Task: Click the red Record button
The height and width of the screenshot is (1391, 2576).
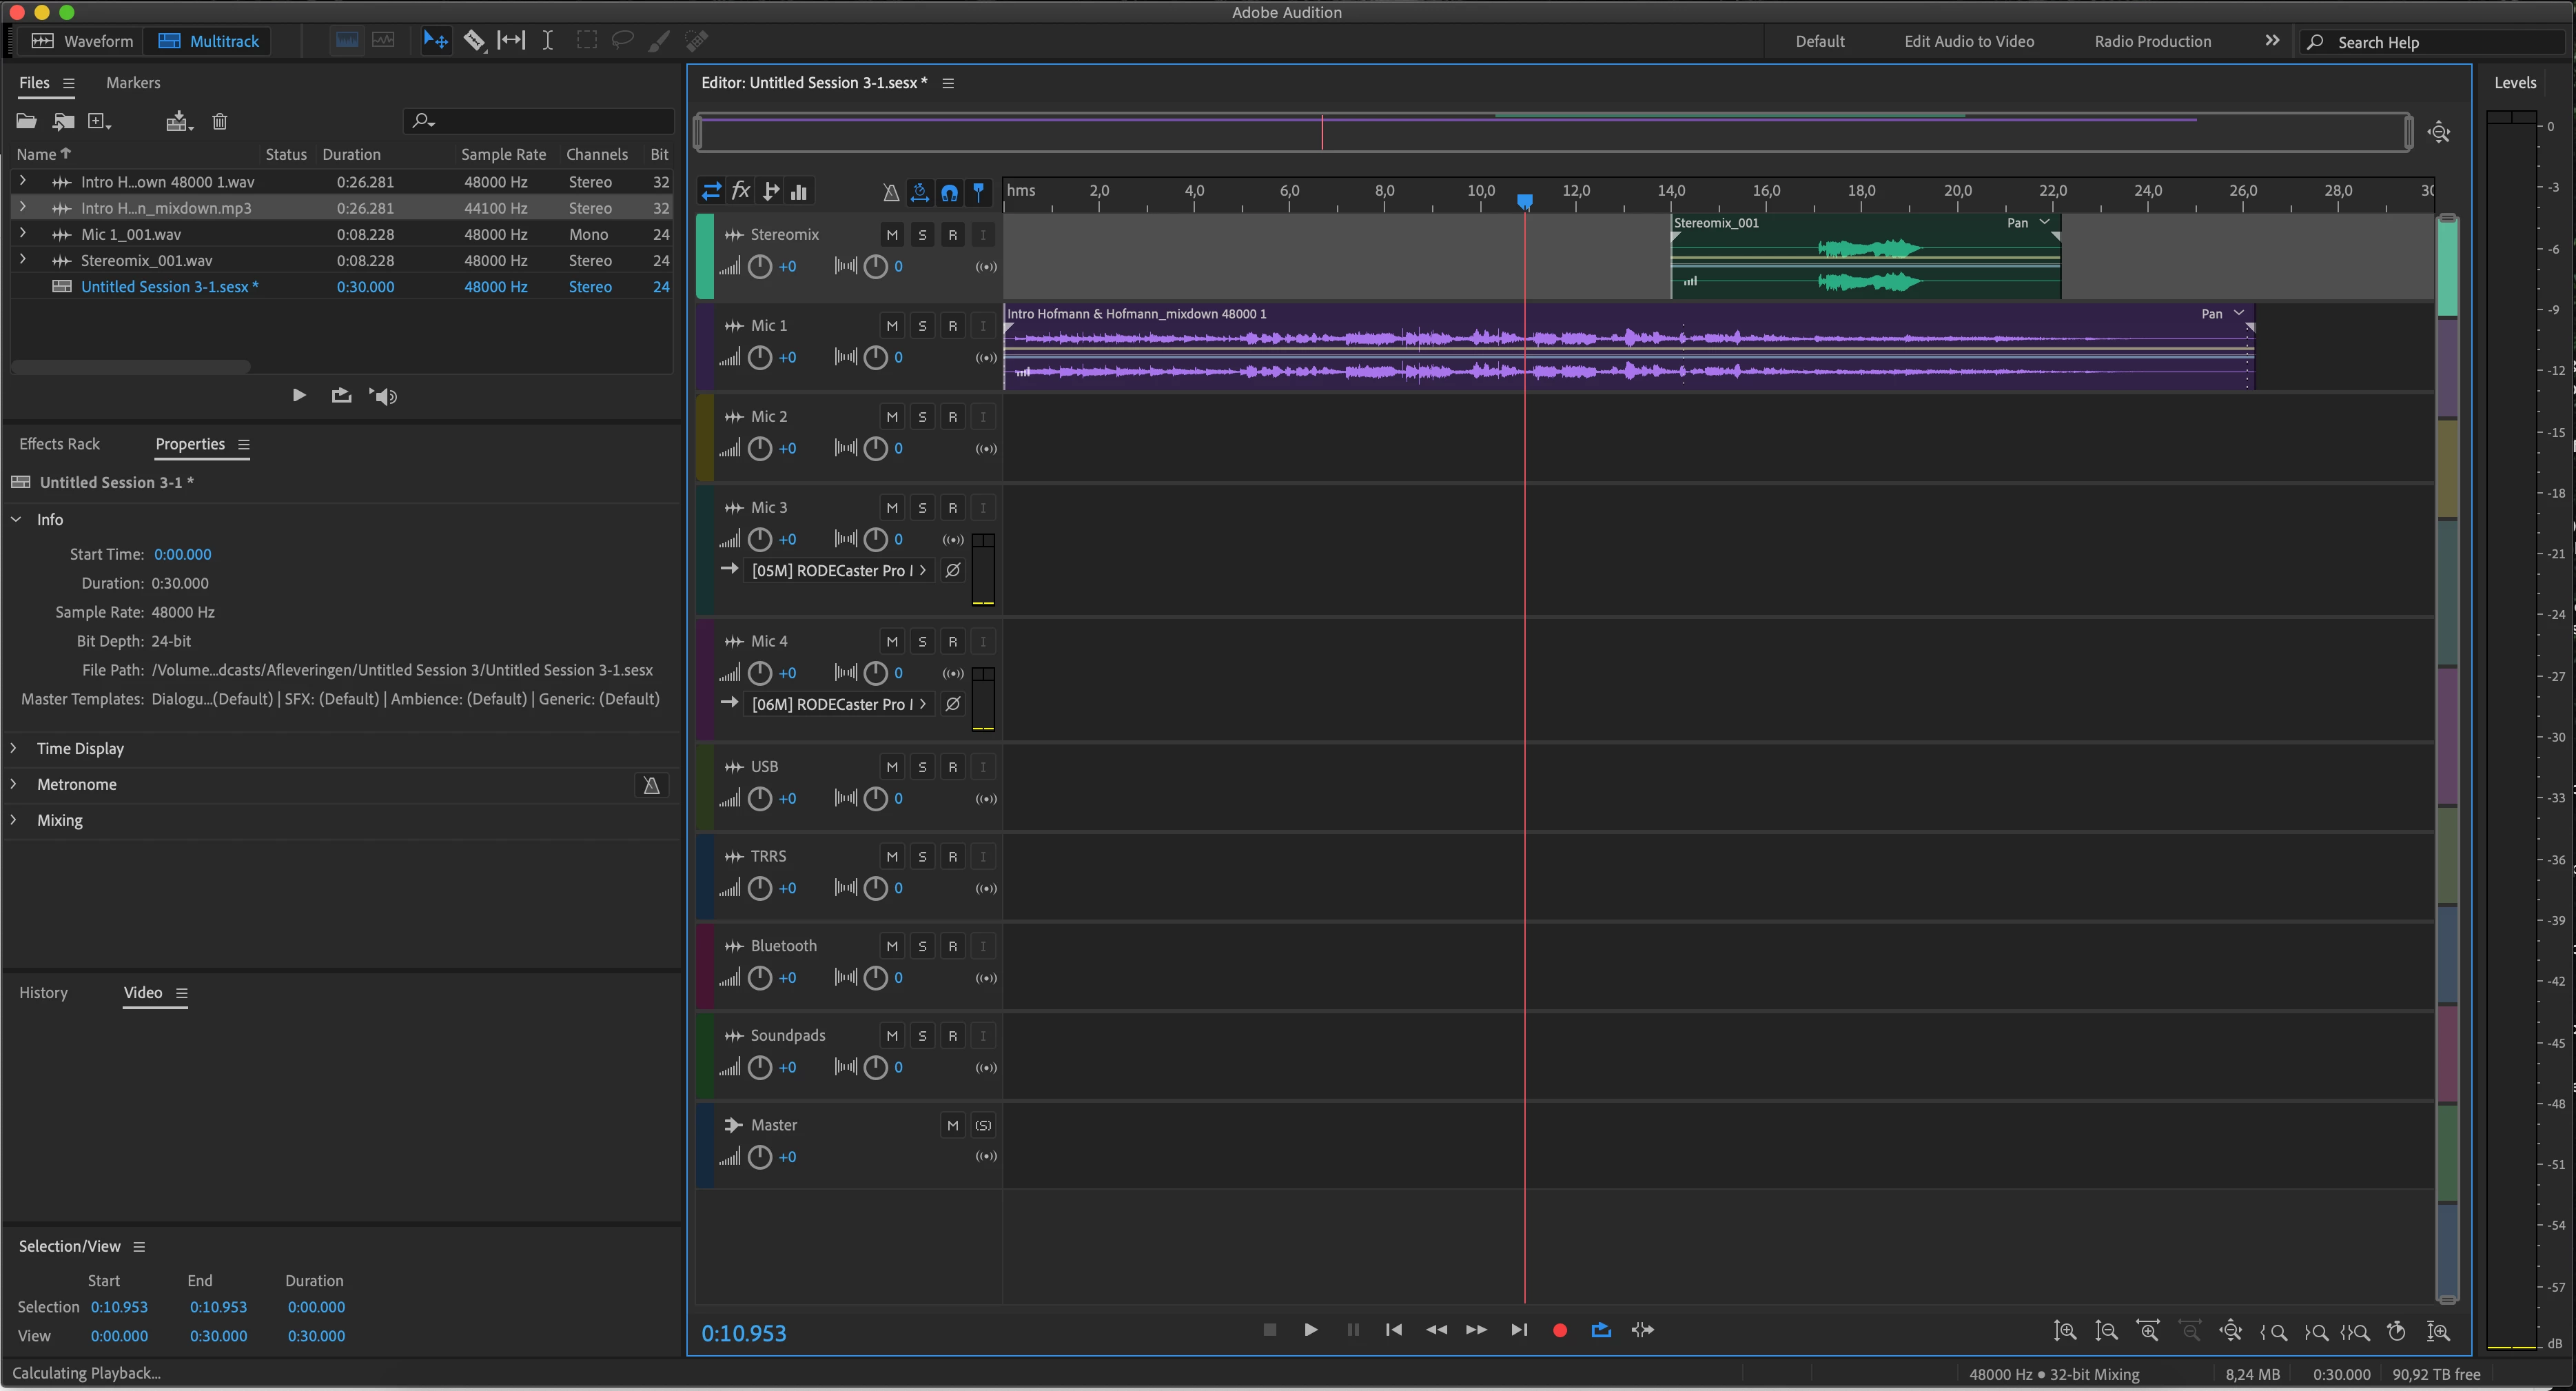Action: point(1559,1330)
